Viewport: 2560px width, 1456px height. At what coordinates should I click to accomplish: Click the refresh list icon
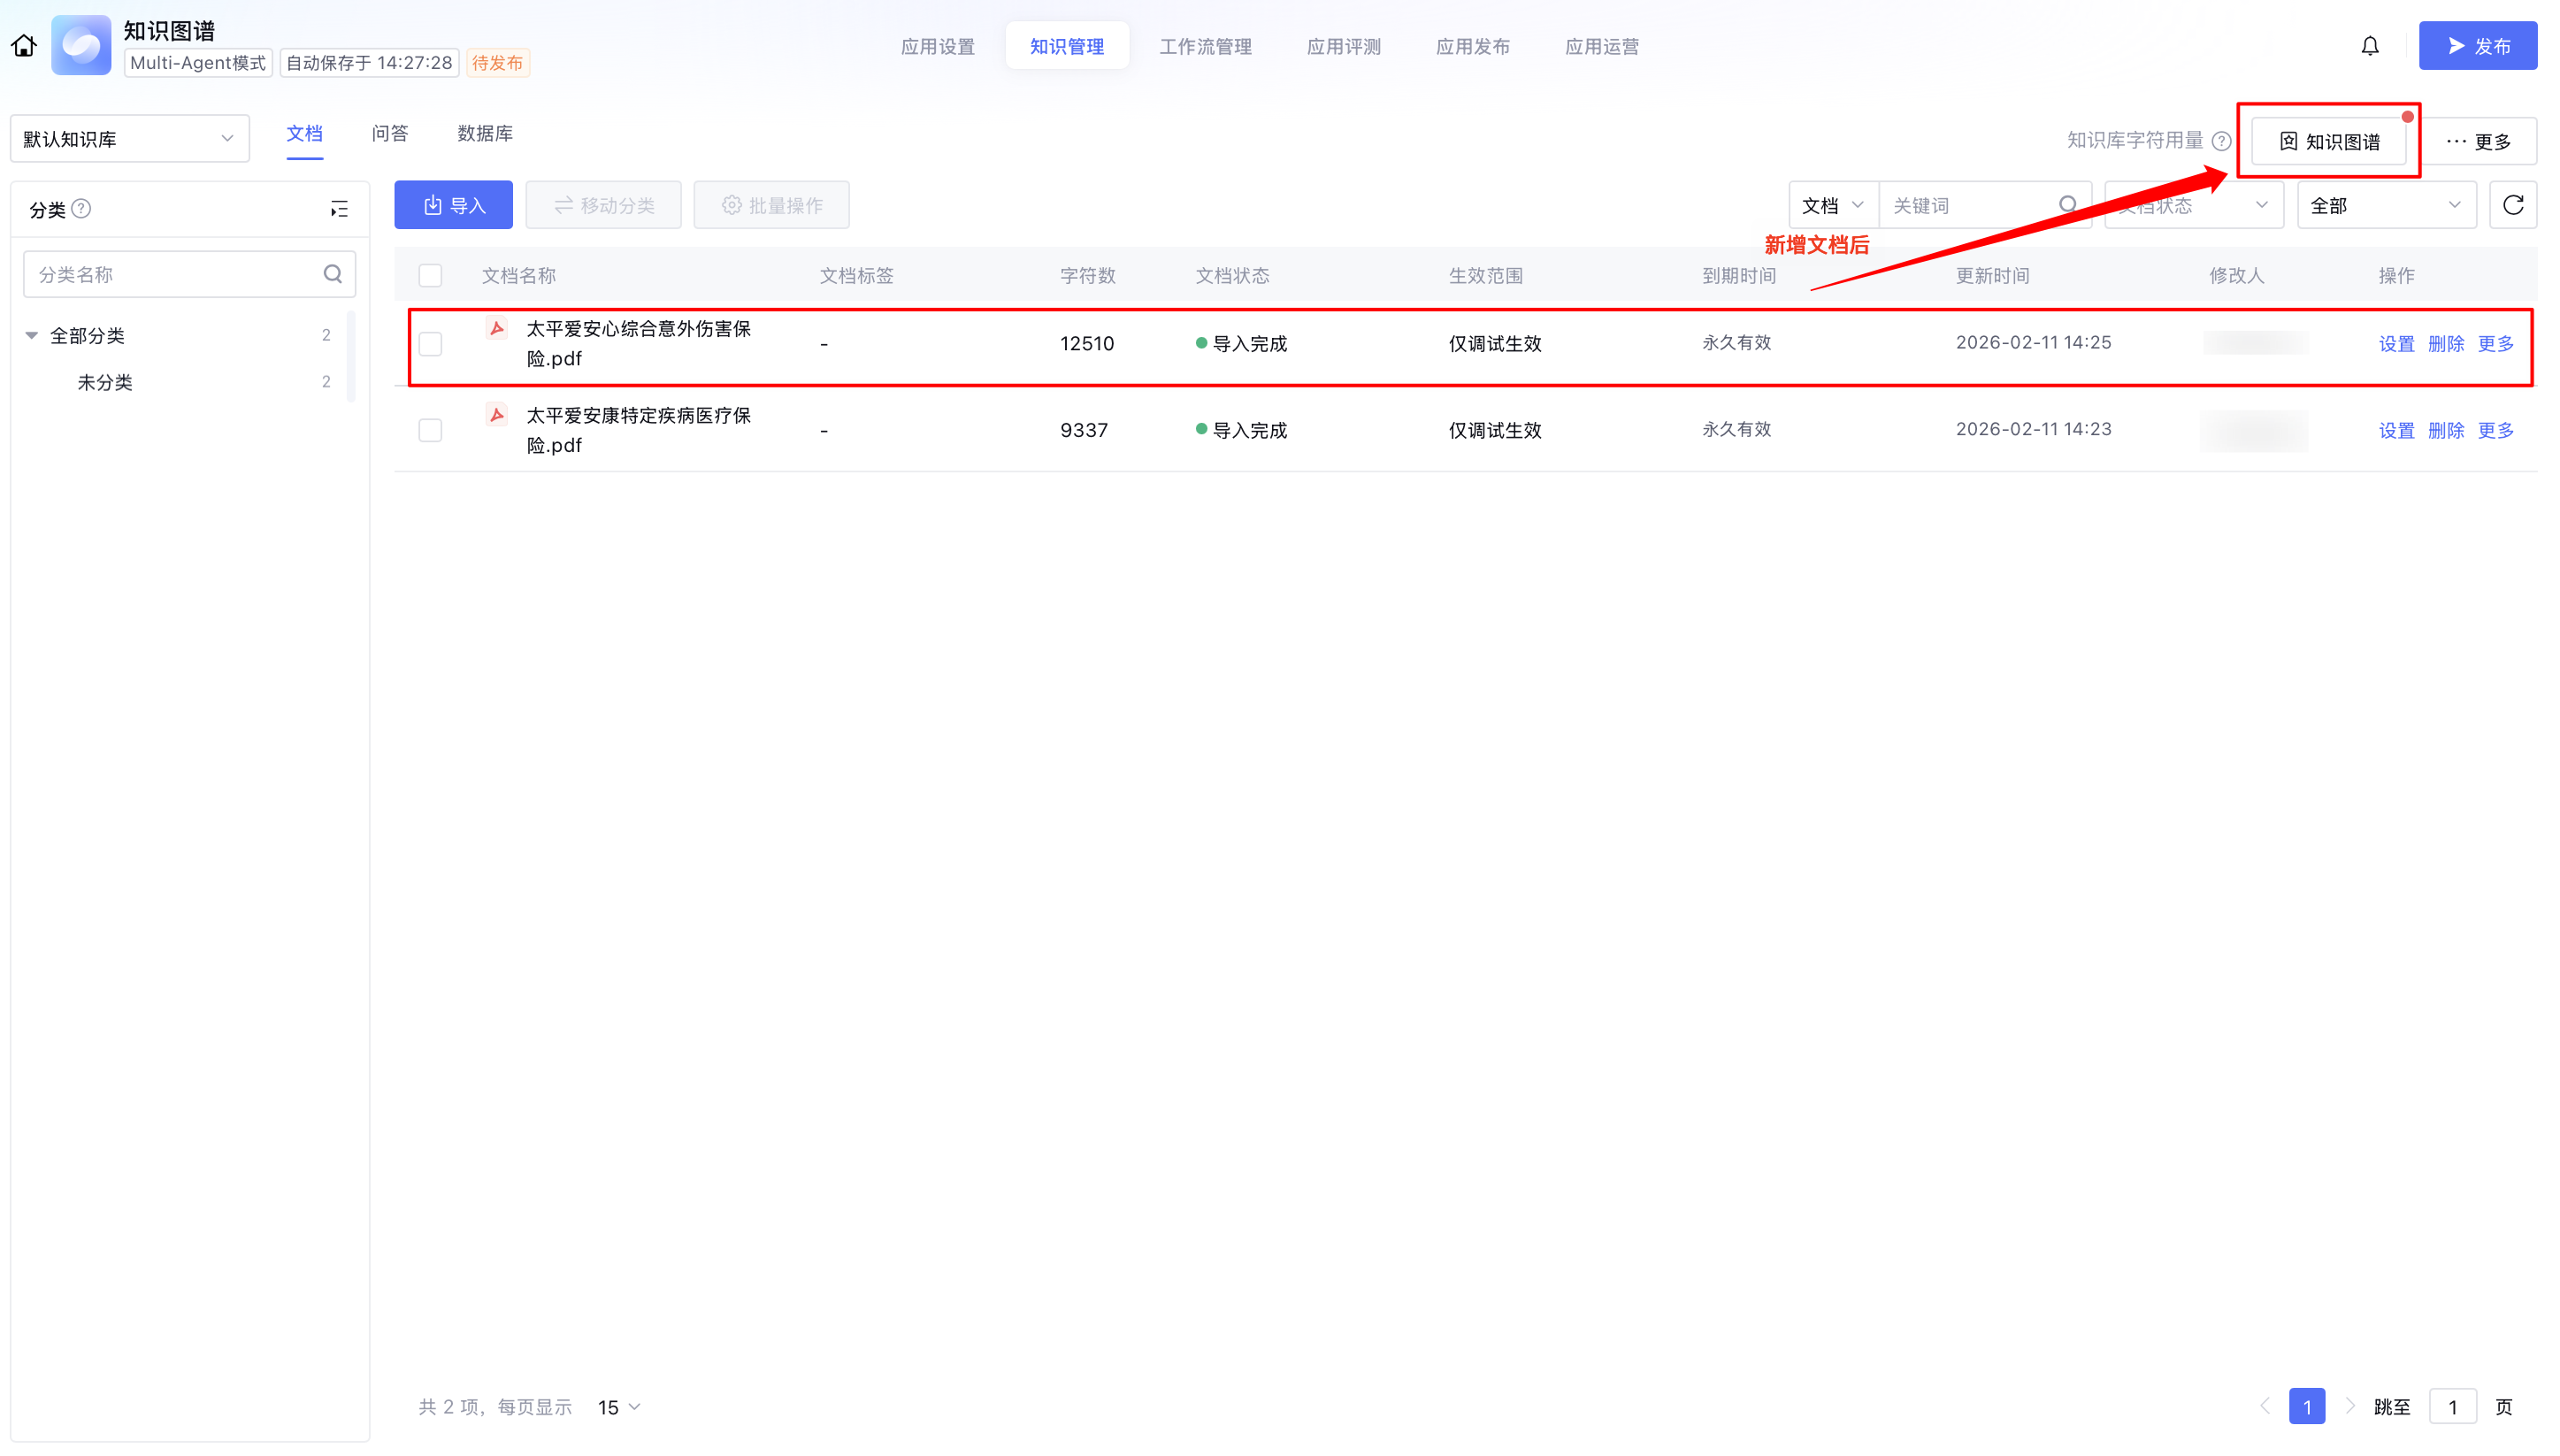(2512, 205)
